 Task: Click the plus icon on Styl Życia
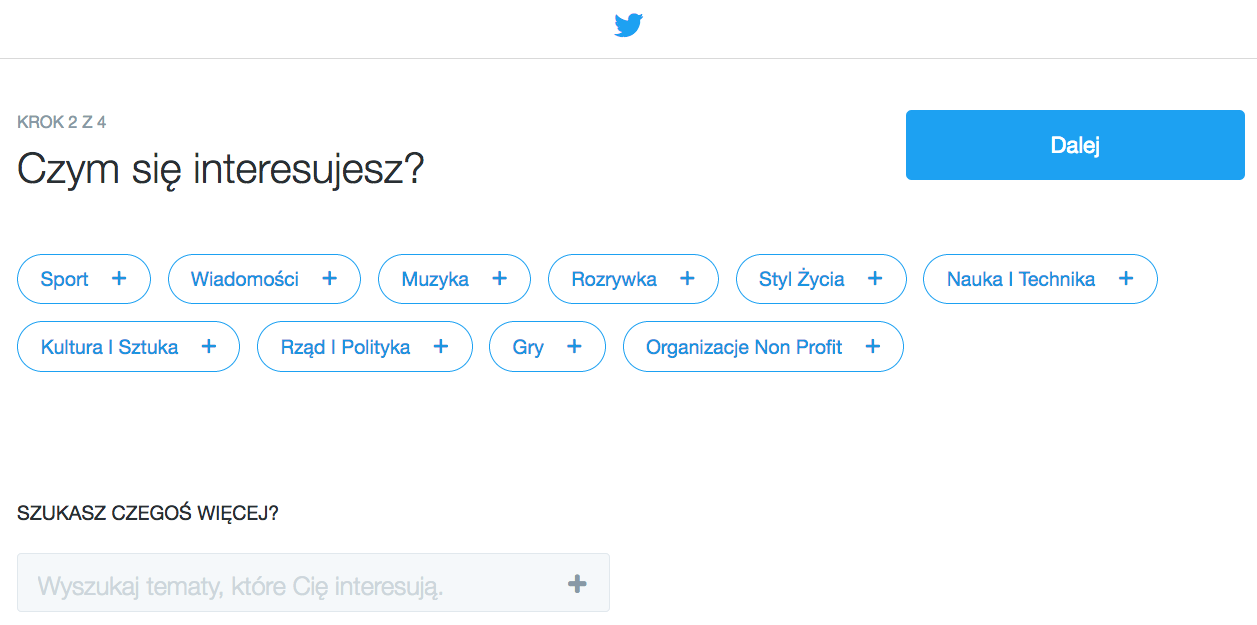coord(875,279)
